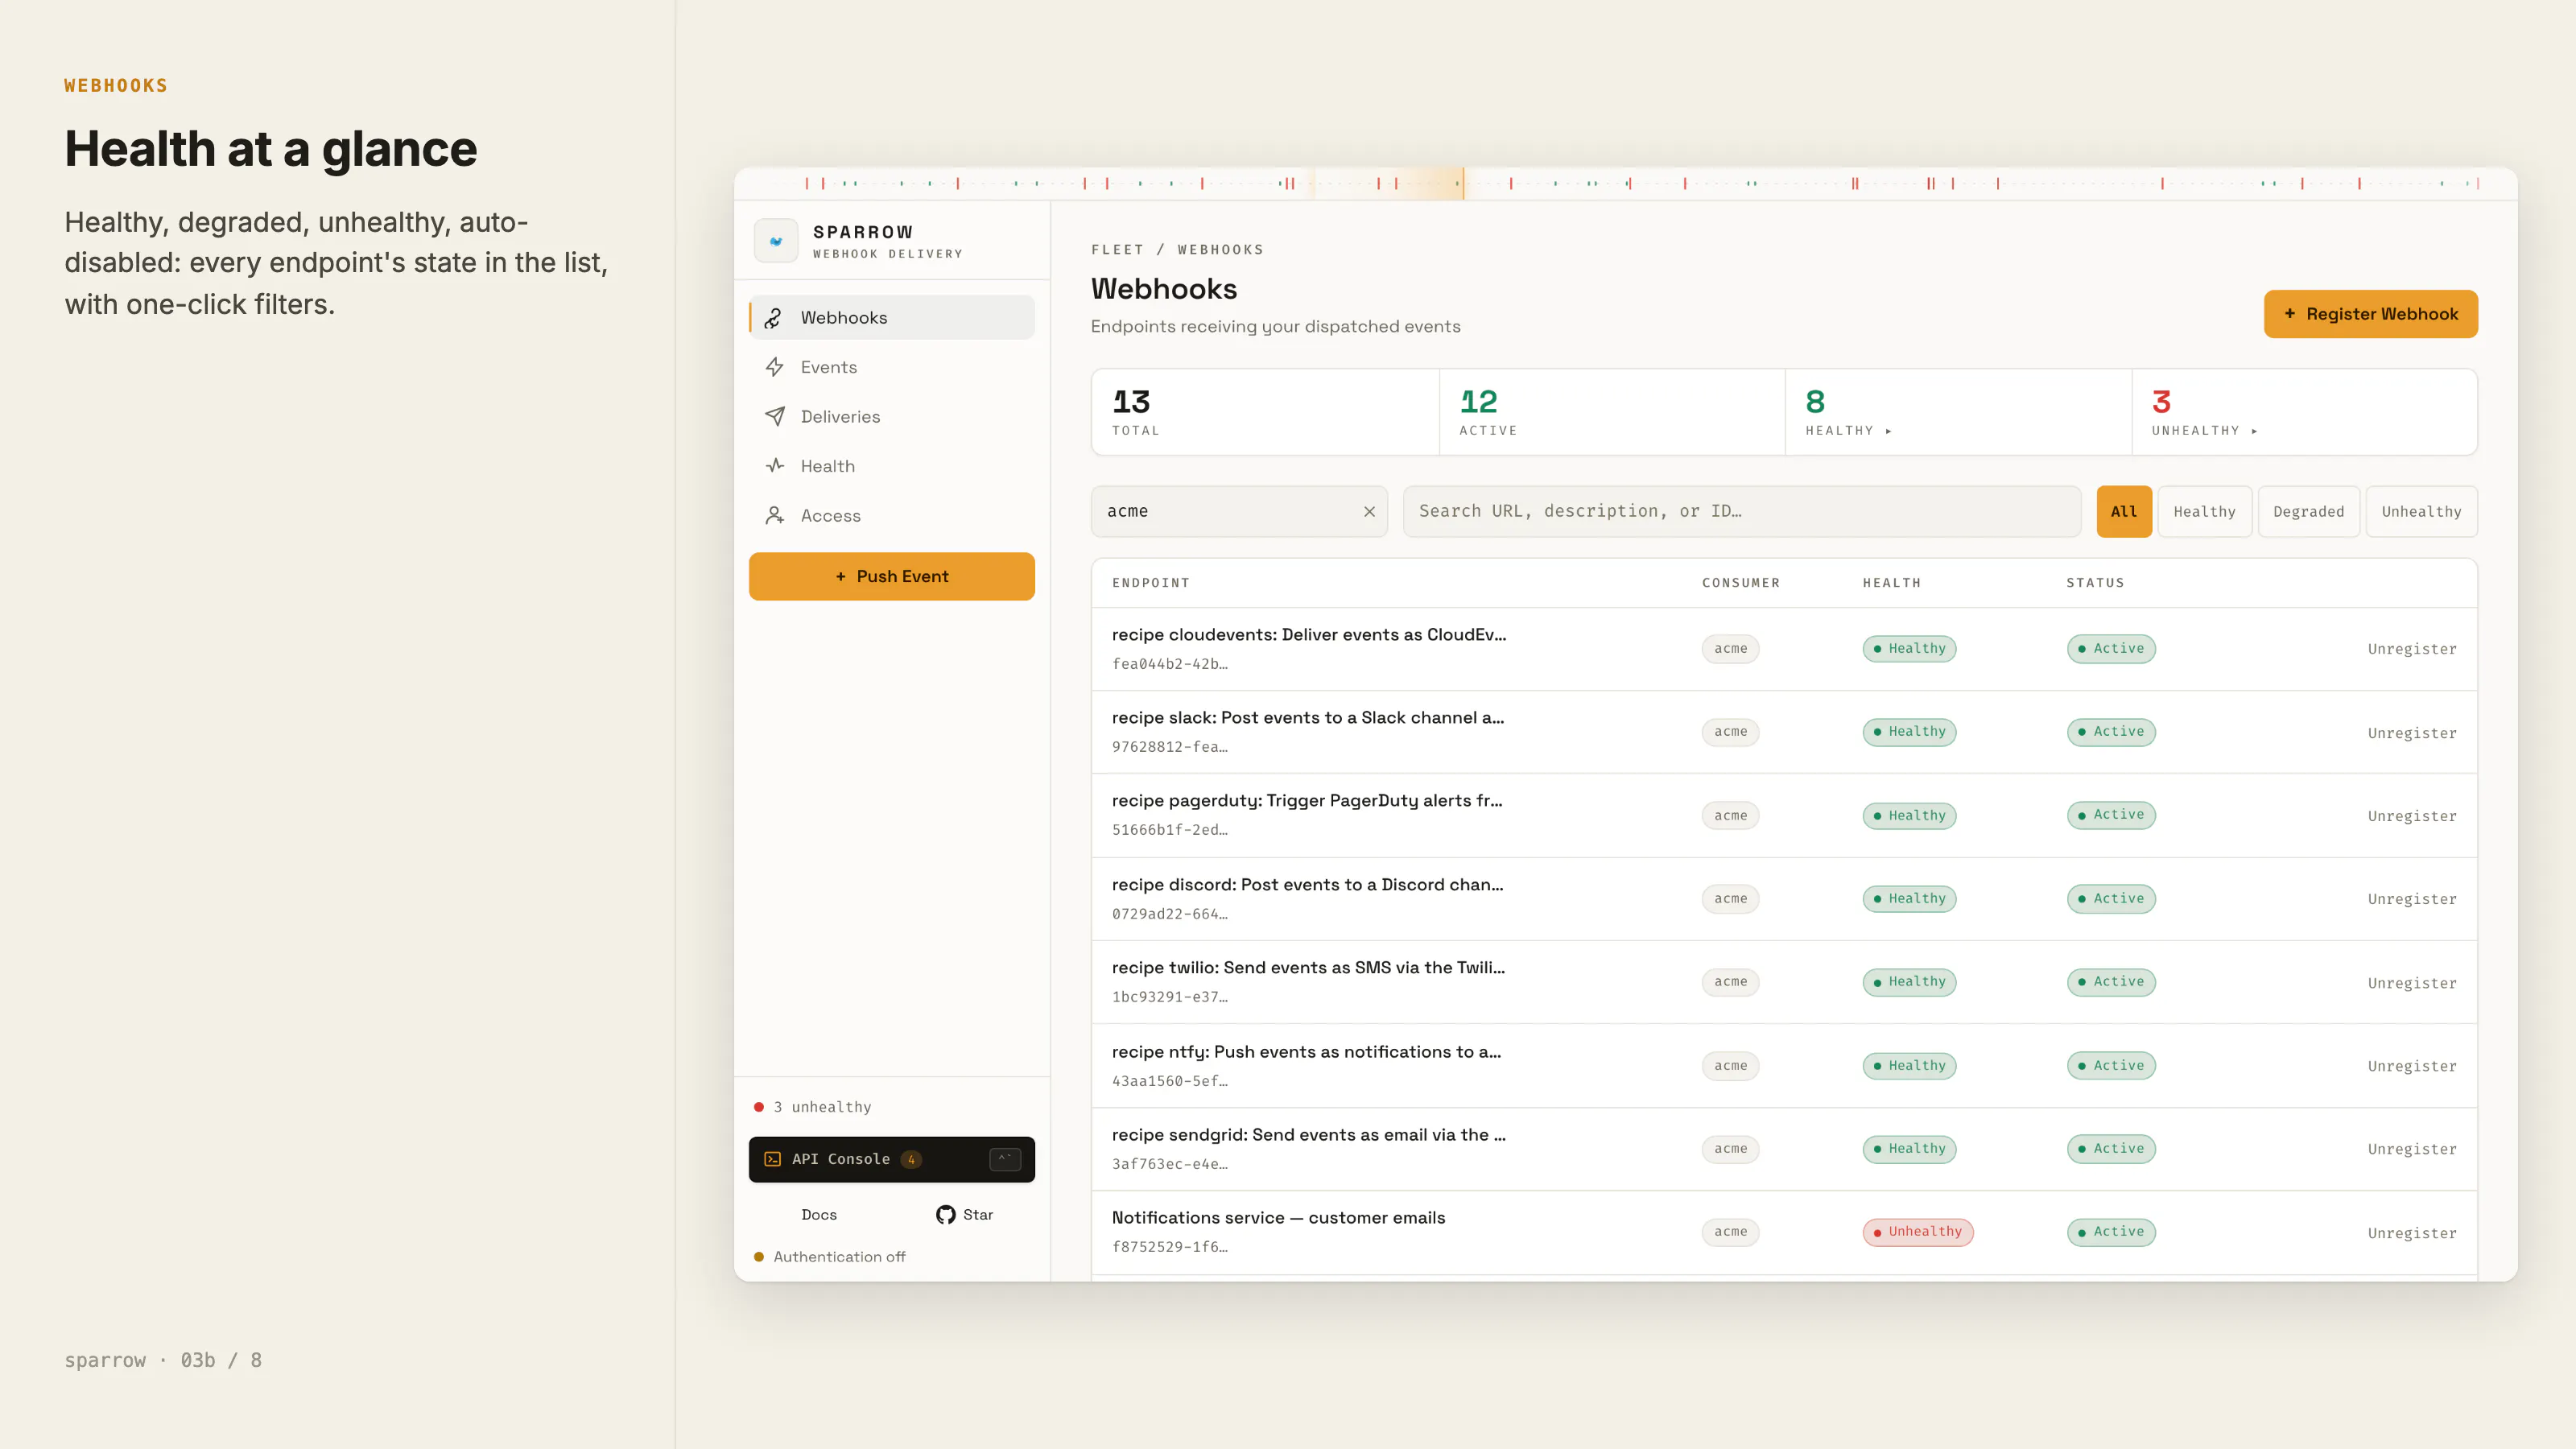This screenshot has width=2576, height=1449.
Task: Click the Register Webhook button
Action: (2370, 314)
